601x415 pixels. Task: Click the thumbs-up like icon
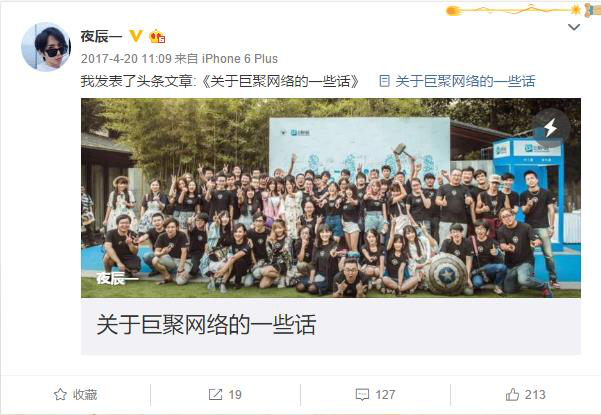click(512, 394)
